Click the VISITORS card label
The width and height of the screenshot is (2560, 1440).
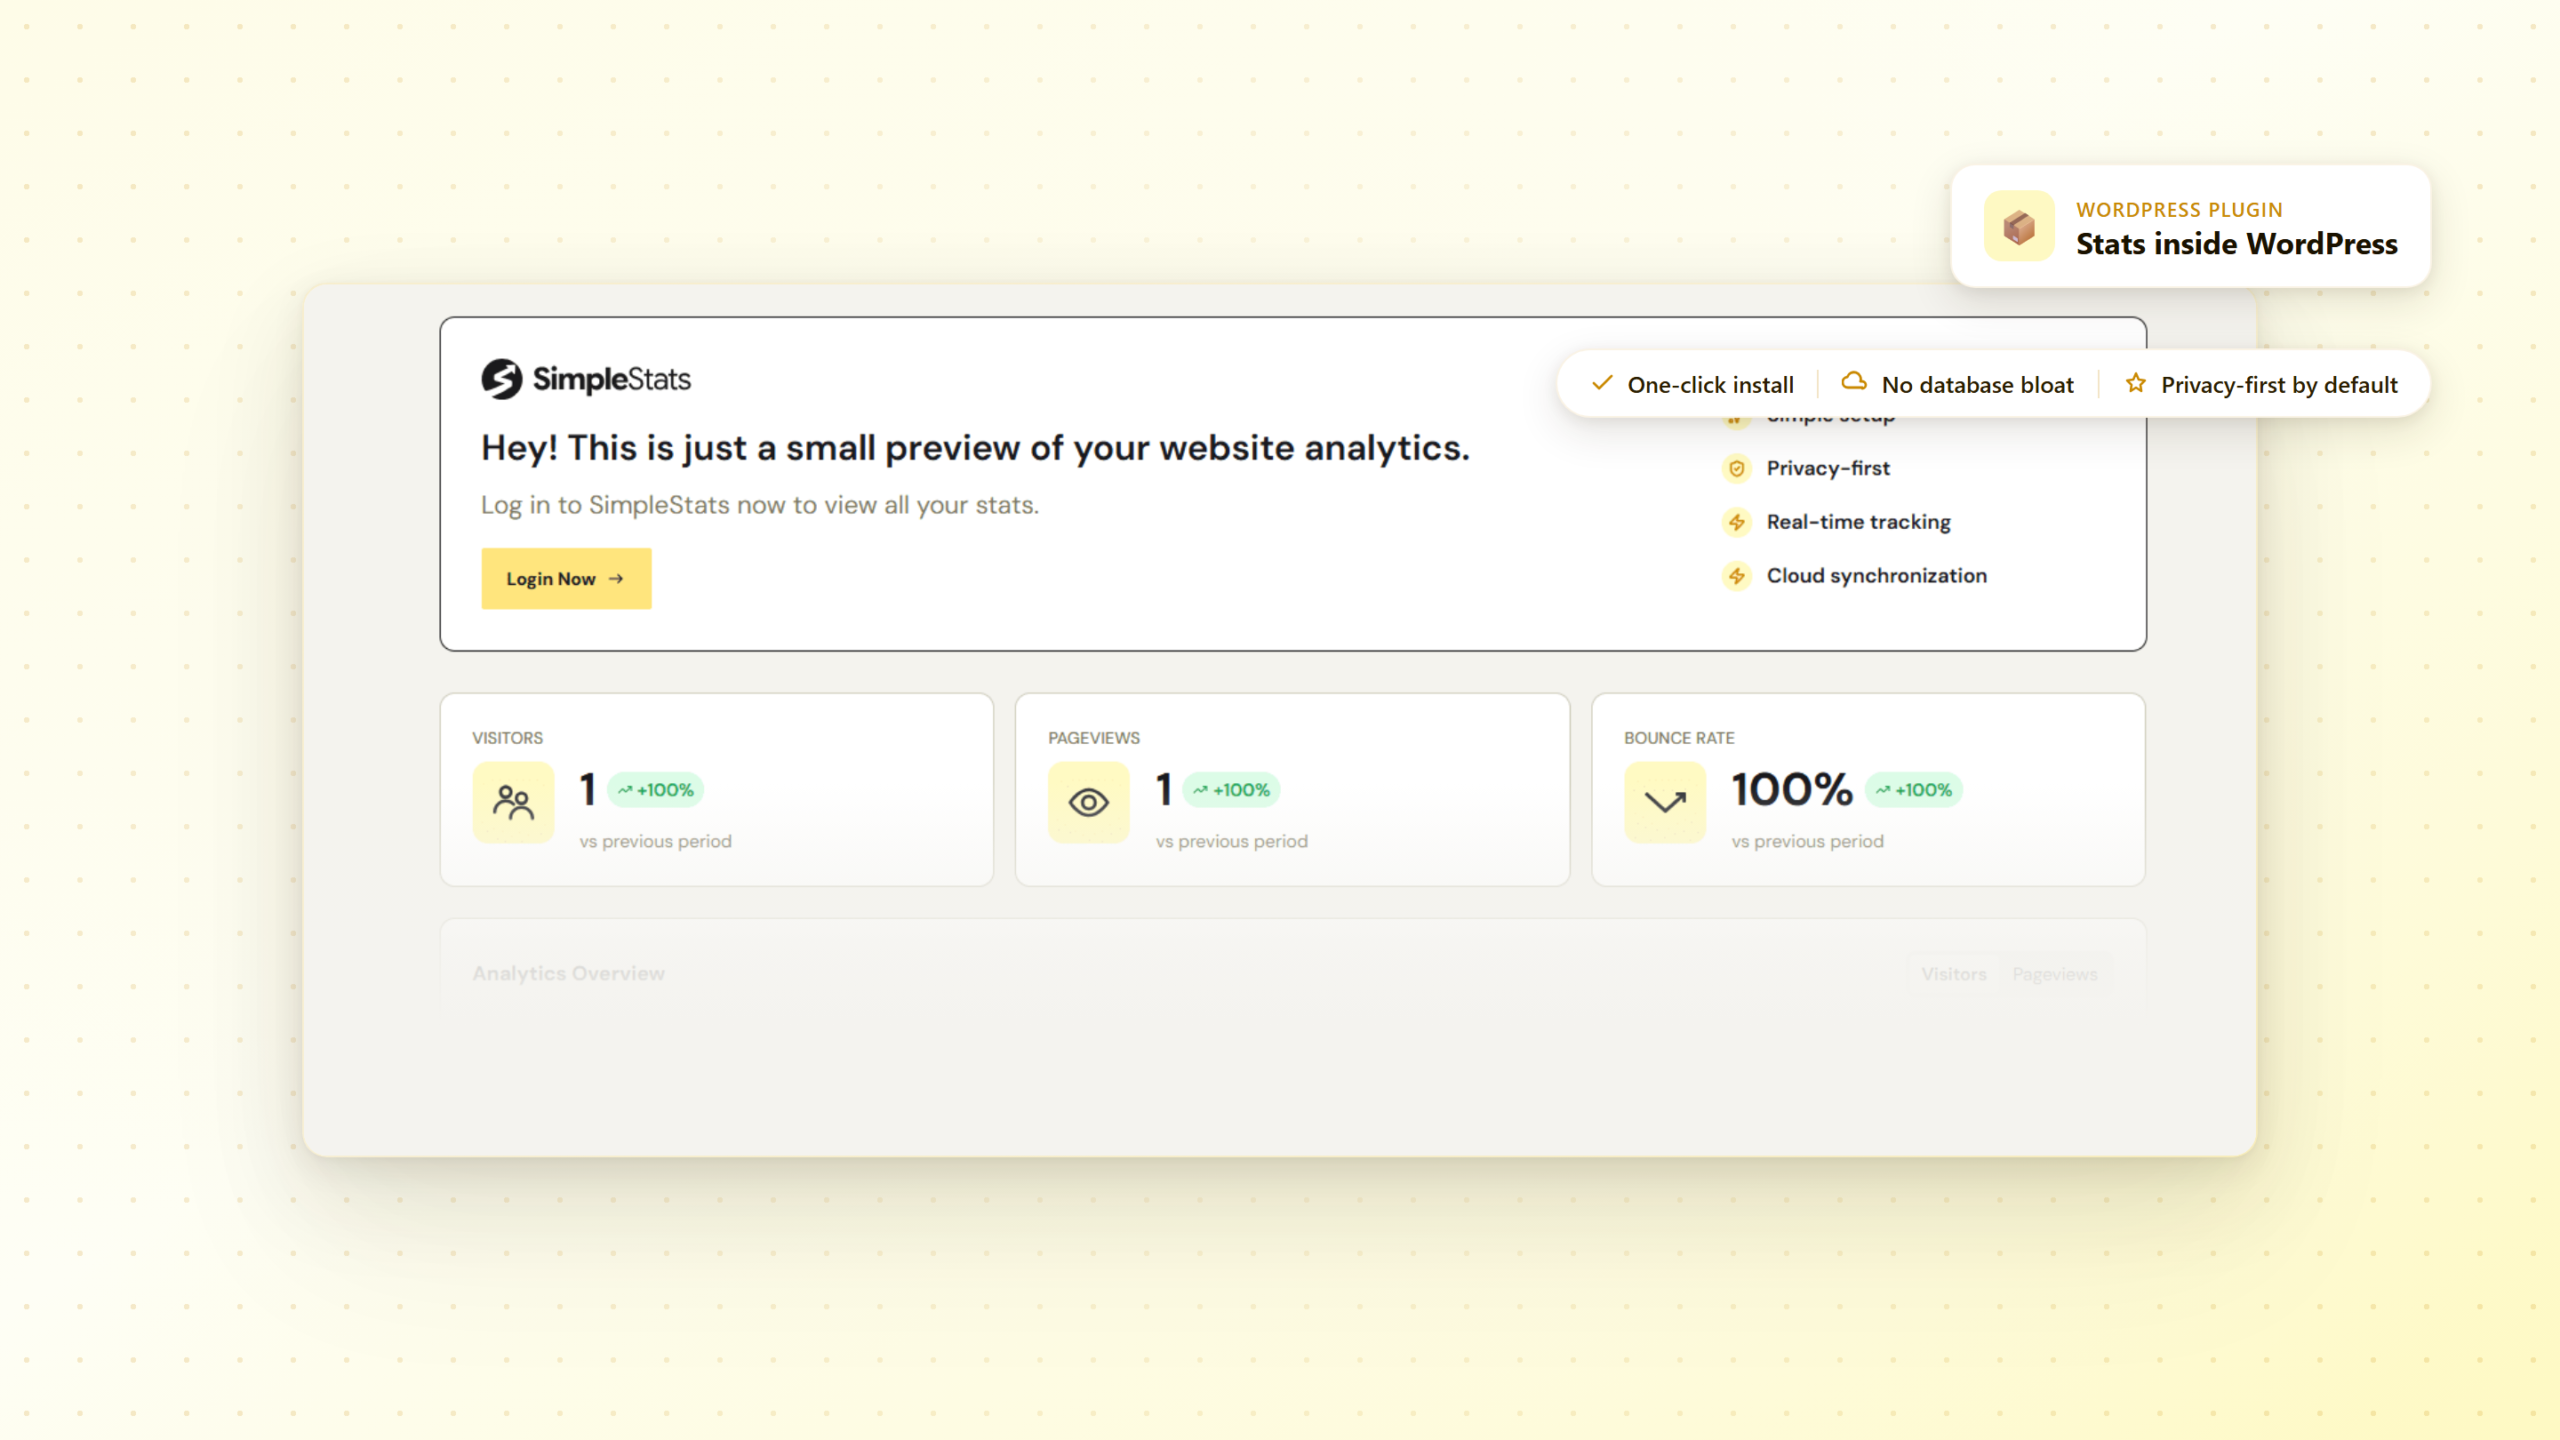508,738
